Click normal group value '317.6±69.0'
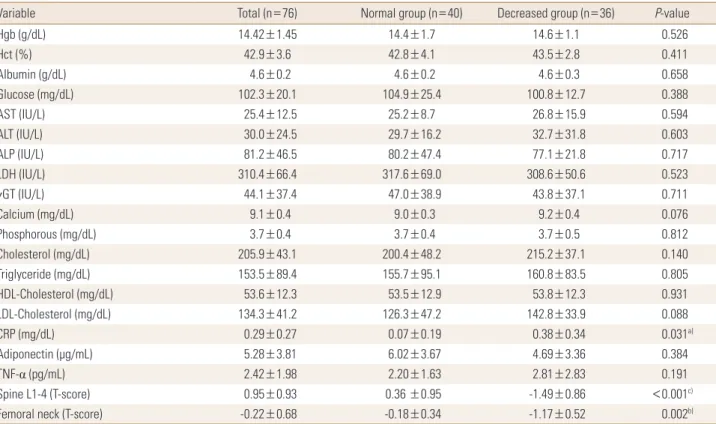The width and height of the screenshot is (716, 424). click(412, 174)
